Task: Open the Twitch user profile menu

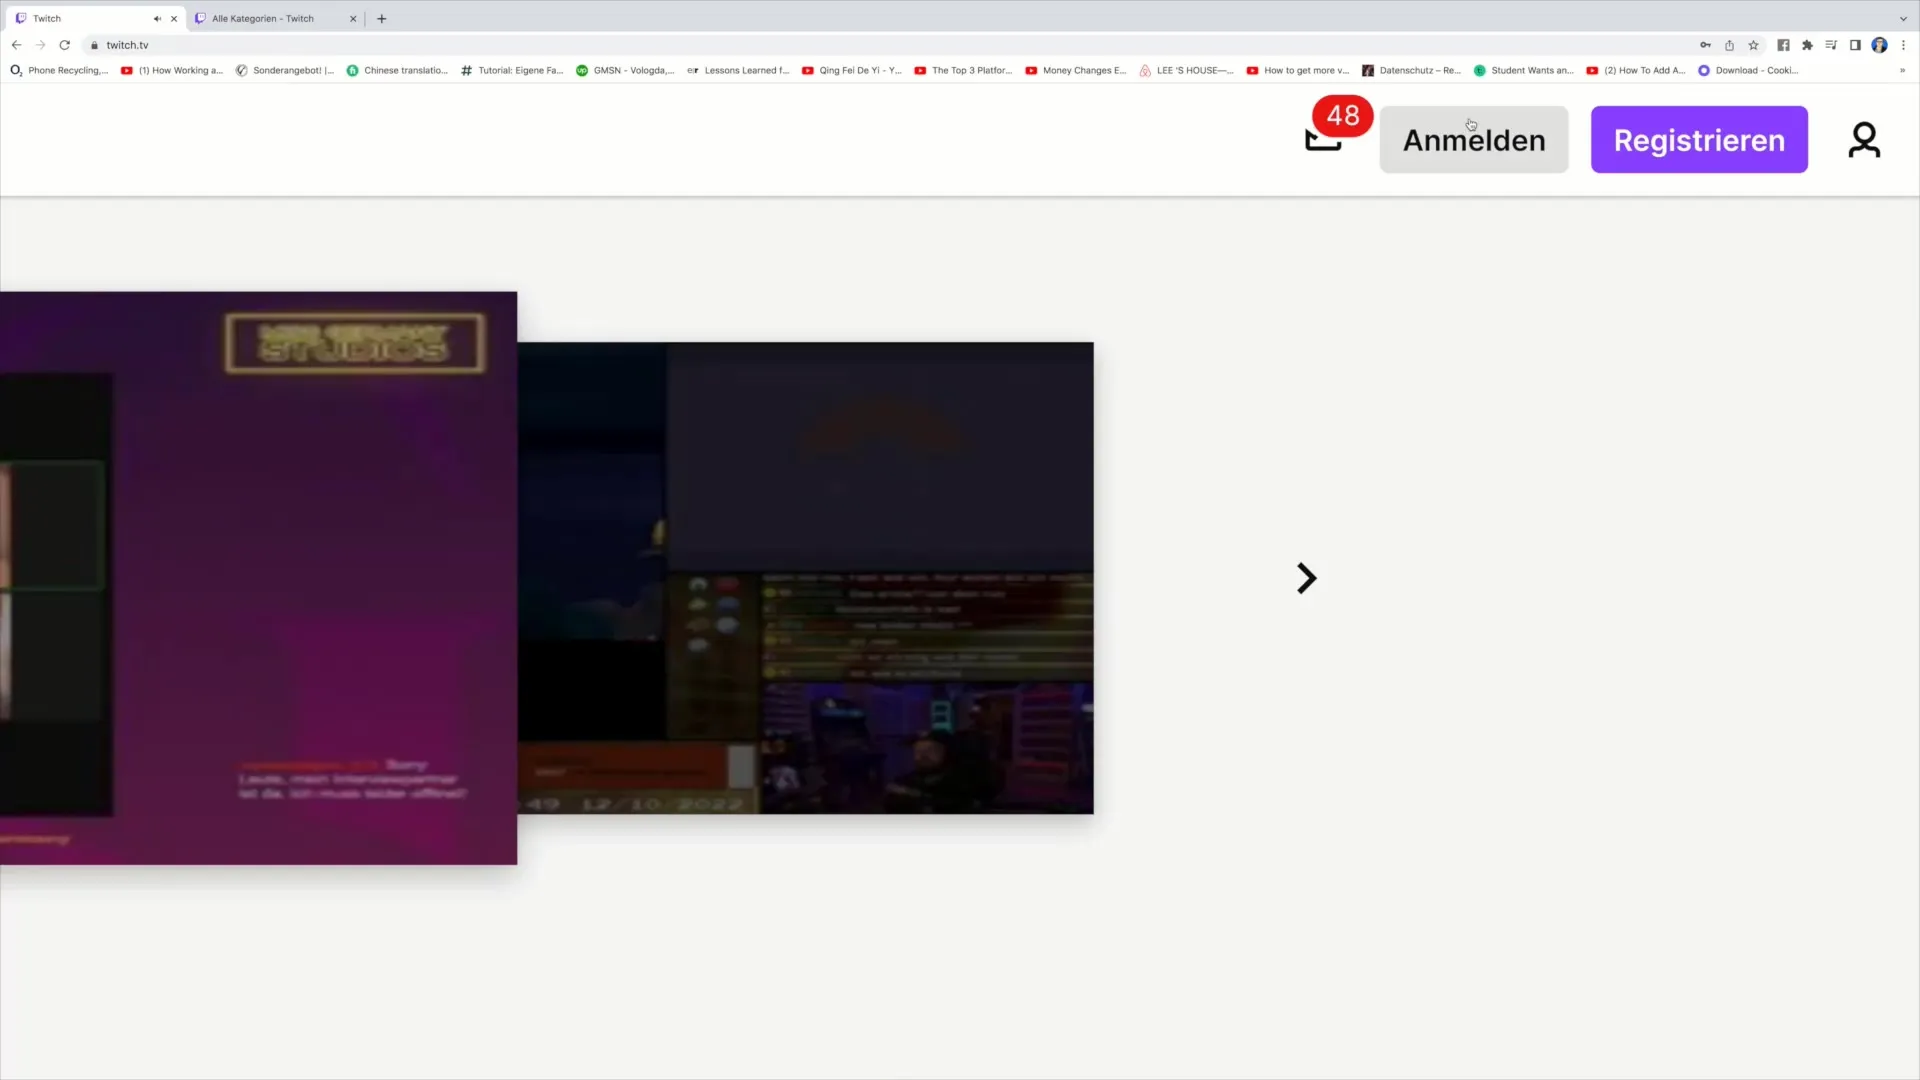Action: (1864, 140)
